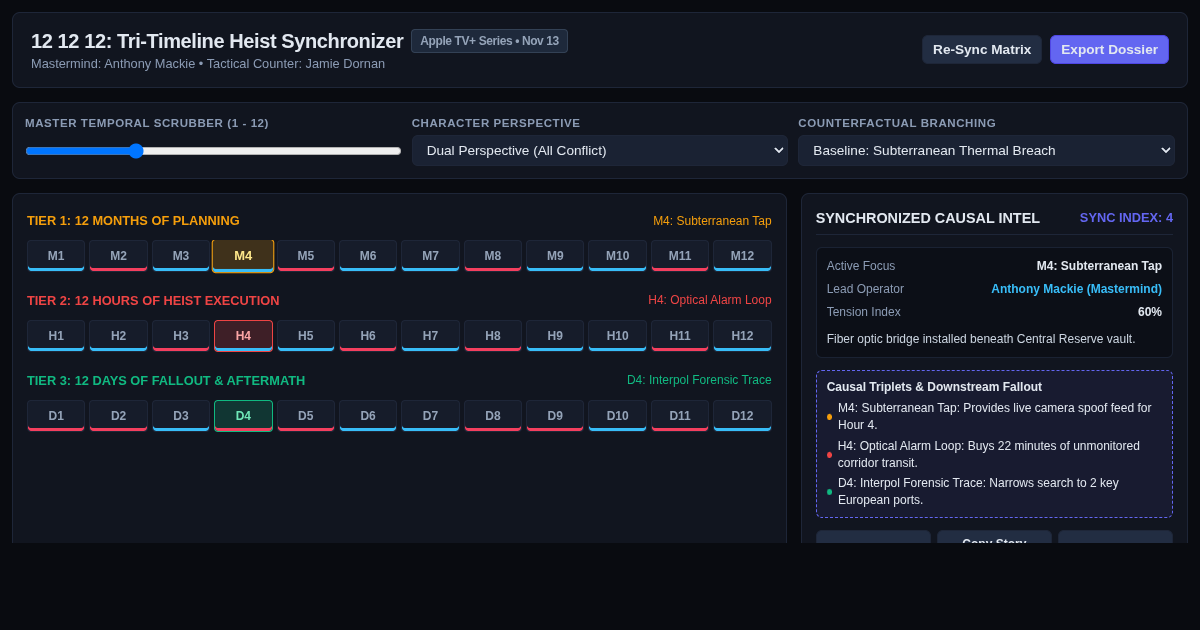
Task: Pick fallout day D7
Action: click(430, 416)
